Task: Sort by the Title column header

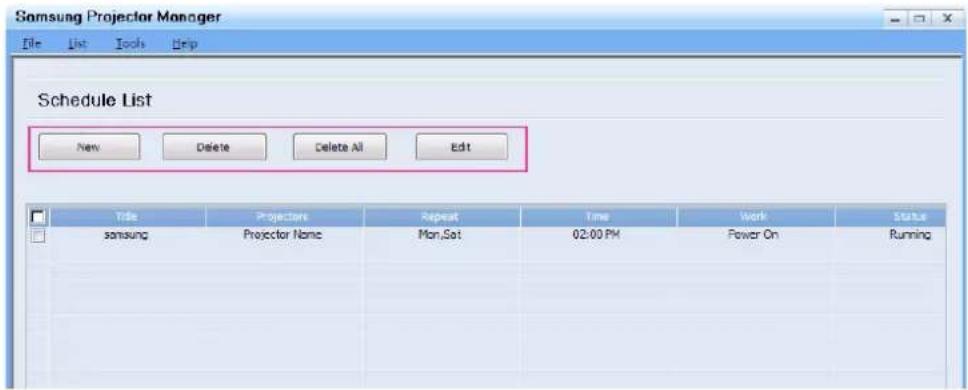Action: (x=128, y=217)
